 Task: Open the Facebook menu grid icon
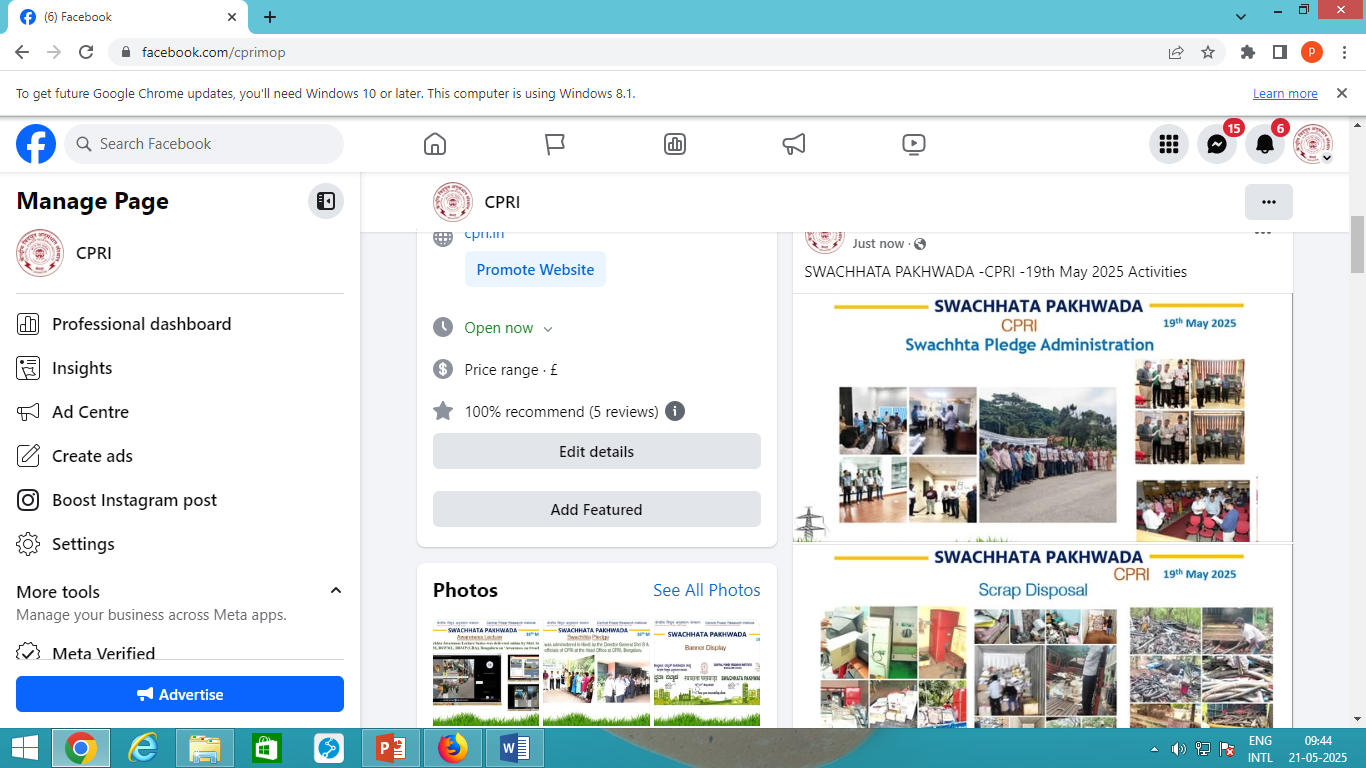click(x=1169, y=144)
